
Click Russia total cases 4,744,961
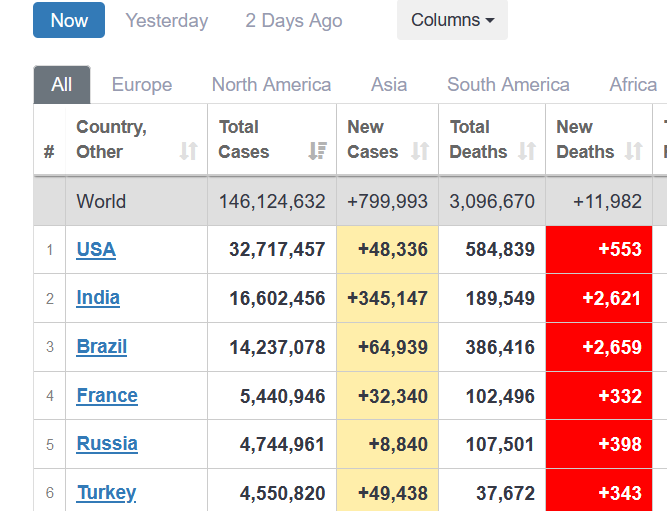click(x=282, y=445)
